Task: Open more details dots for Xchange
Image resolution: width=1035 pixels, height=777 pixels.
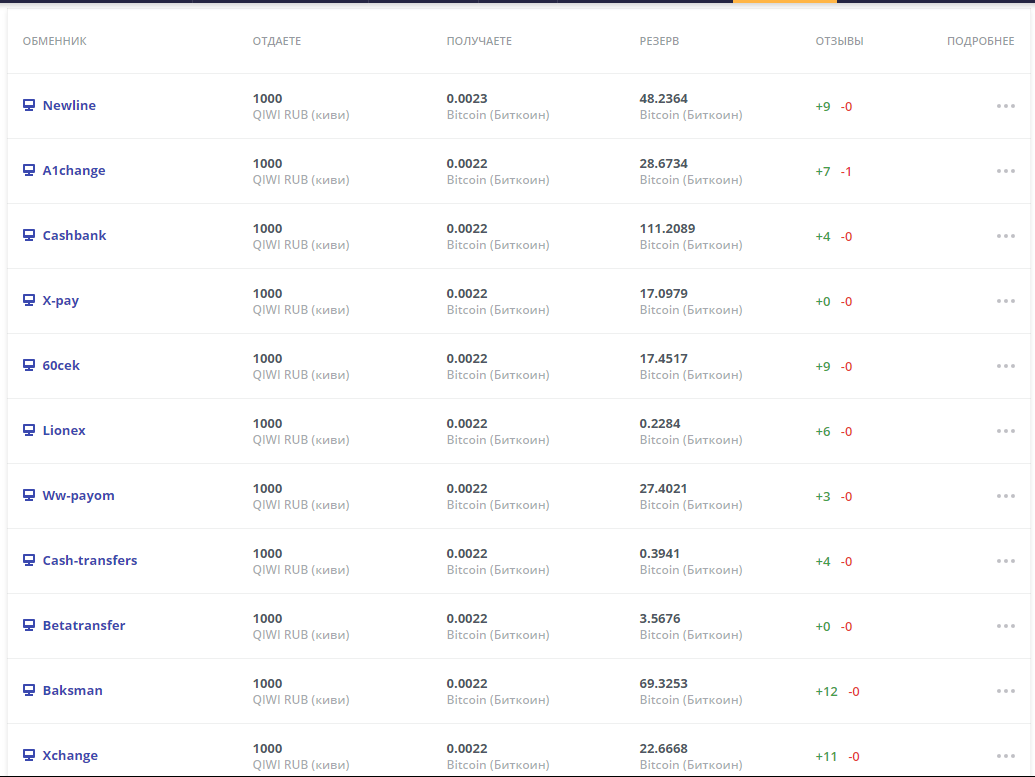Action: 1005,756
